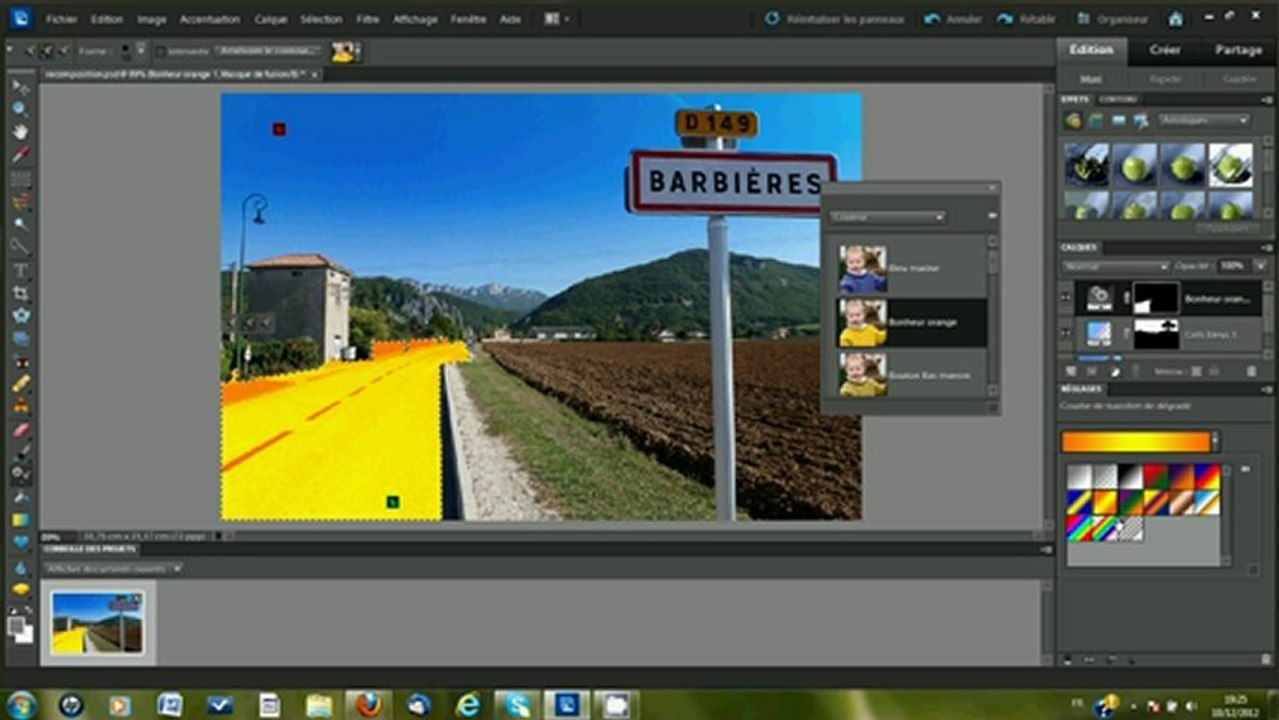Select the Eraser tool
Screen dimensions: 1279x720
pyautogui.click(x=20, y=430)
